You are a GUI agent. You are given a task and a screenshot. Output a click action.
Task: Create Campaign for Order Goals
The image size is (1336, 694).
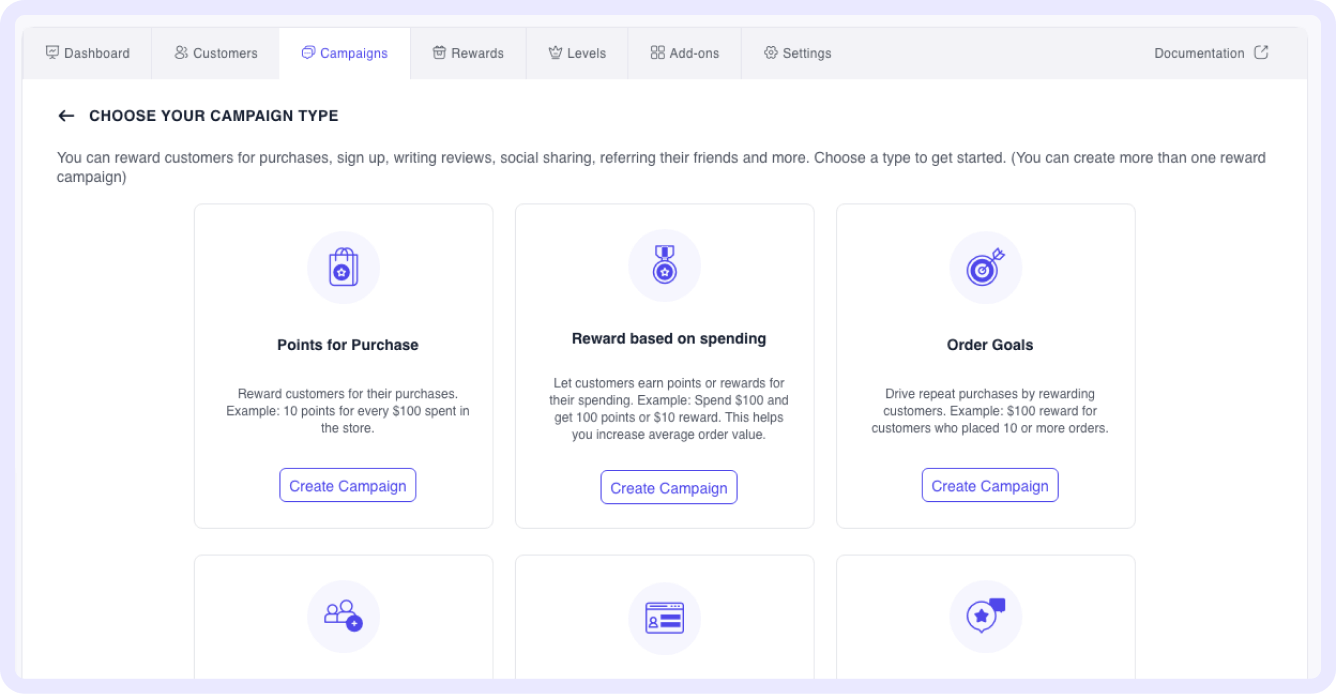pyautogui.click(x=990, y=485)
